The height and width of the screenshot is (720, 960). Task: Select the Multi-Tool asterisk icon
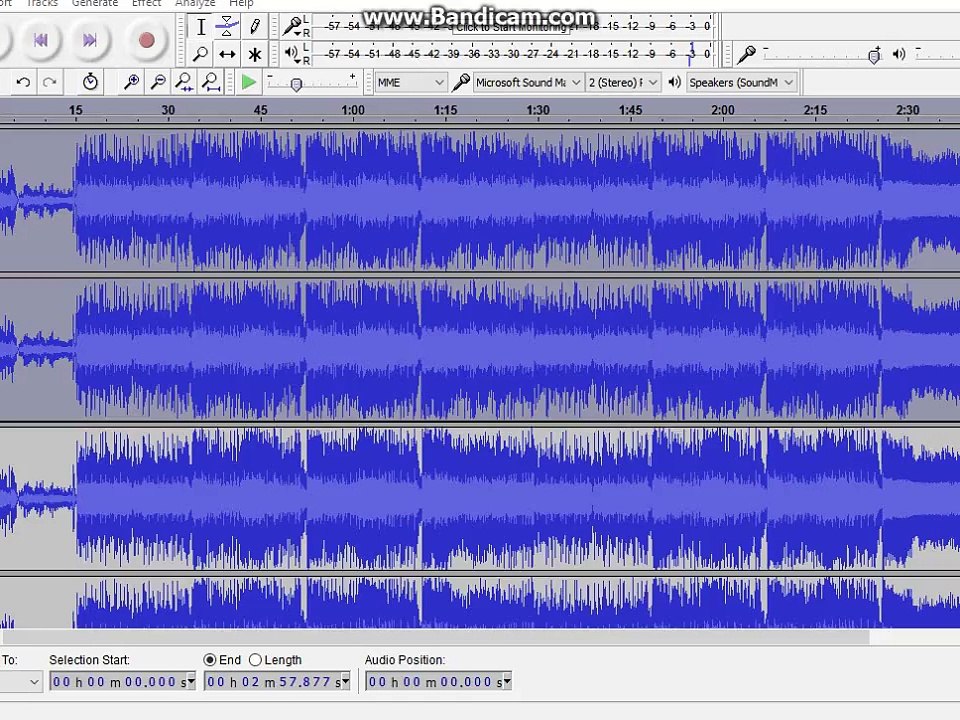[x=255, y=54]
